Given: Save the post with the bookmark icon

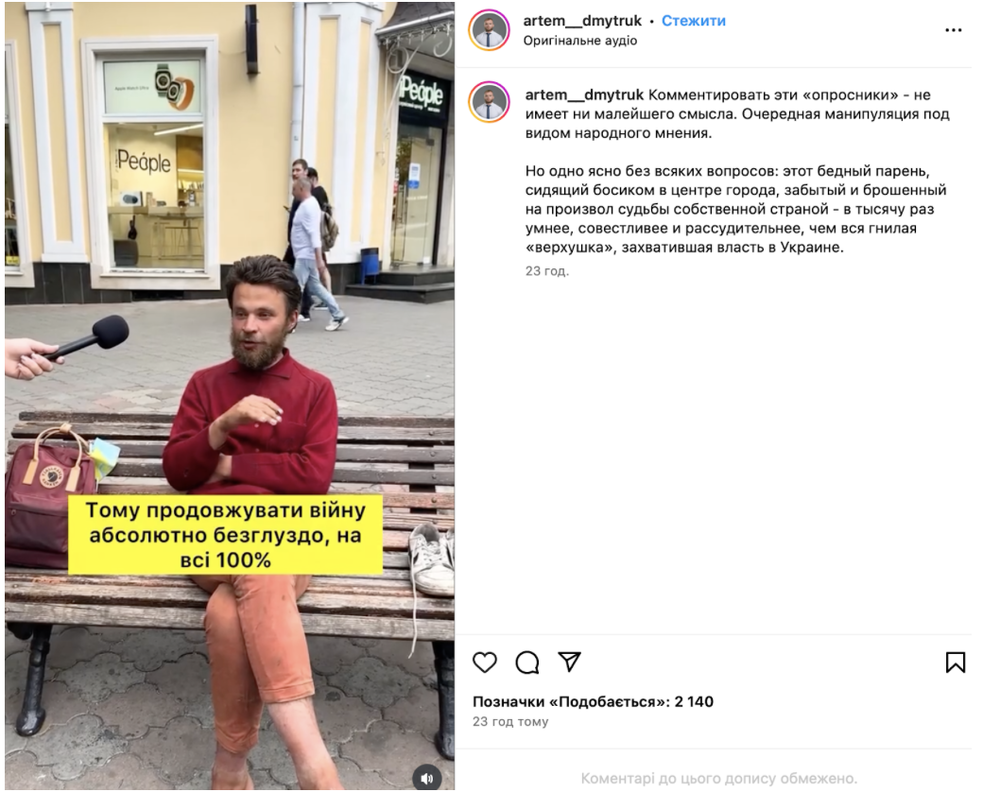Looking at the screenshot, I should (x=955, y=662).
